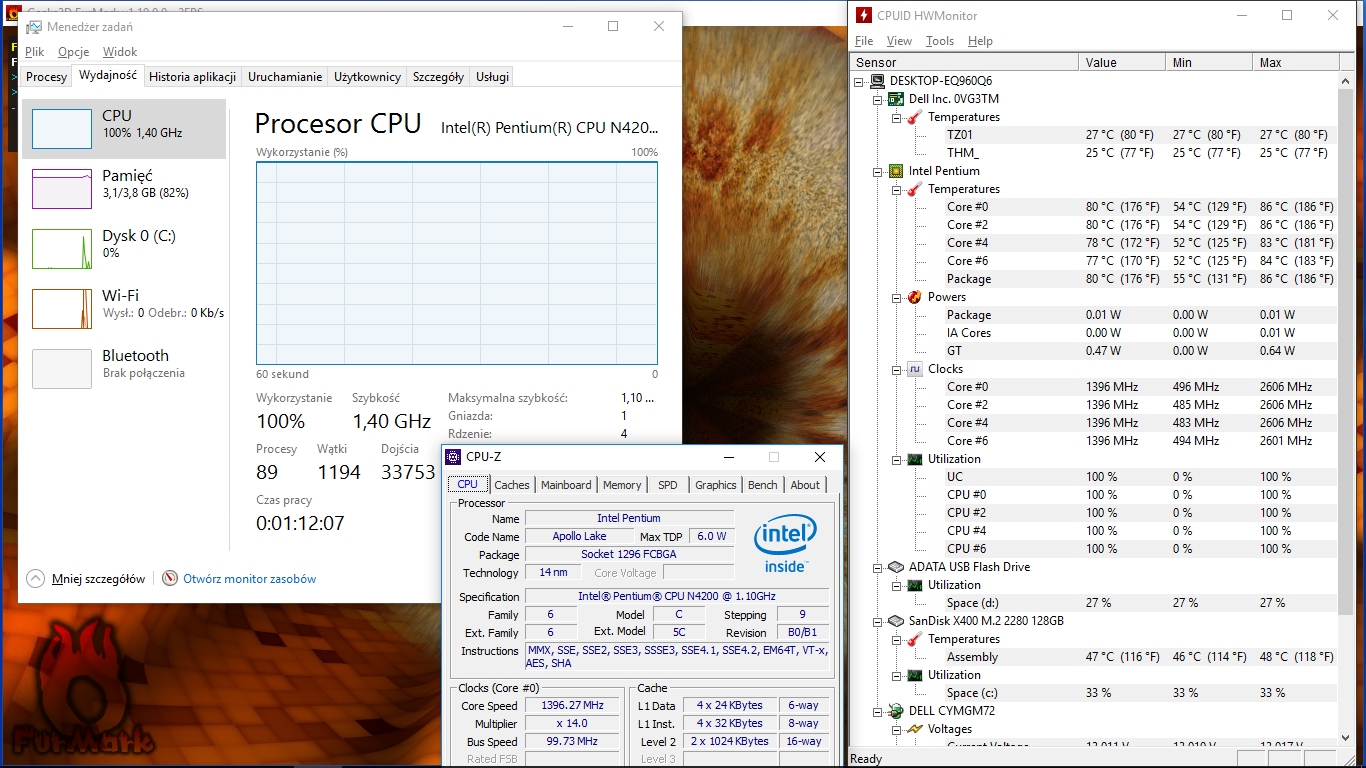Open the Help menu in HWMonitor

coord(980,41)
